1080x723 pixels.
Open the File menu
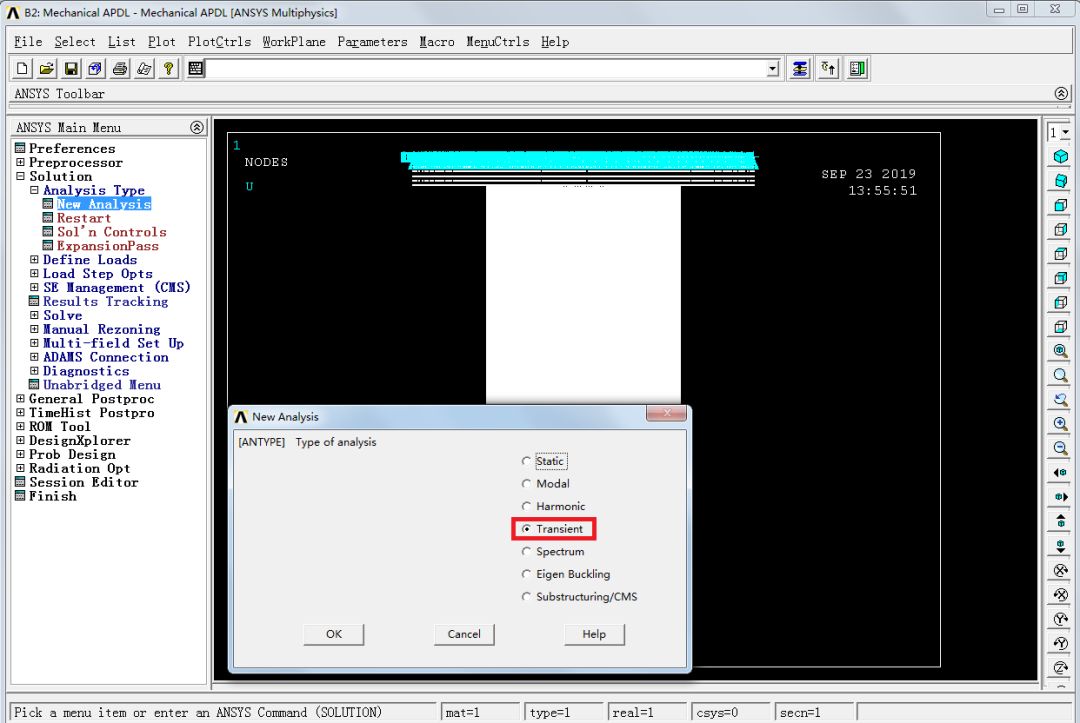(28, 42)
